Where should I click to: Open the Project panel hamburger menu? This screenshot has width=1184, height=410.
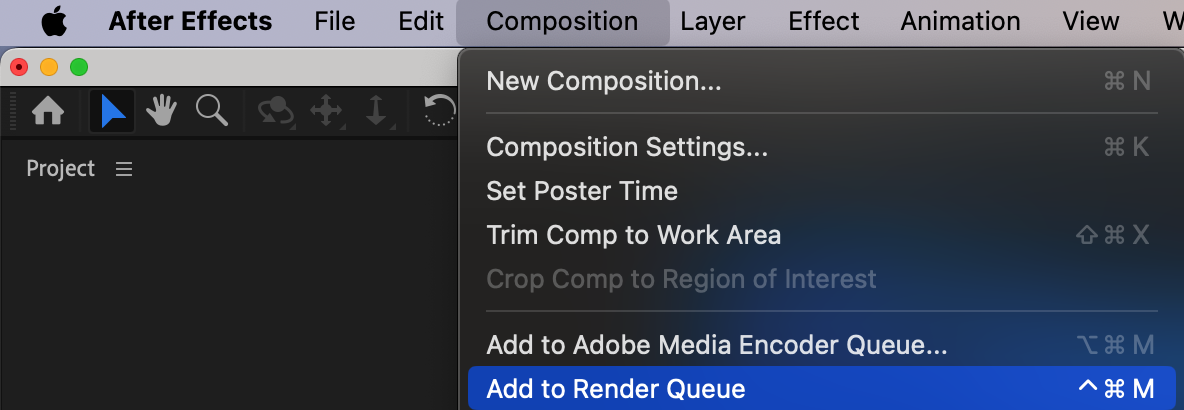[124, 170]
